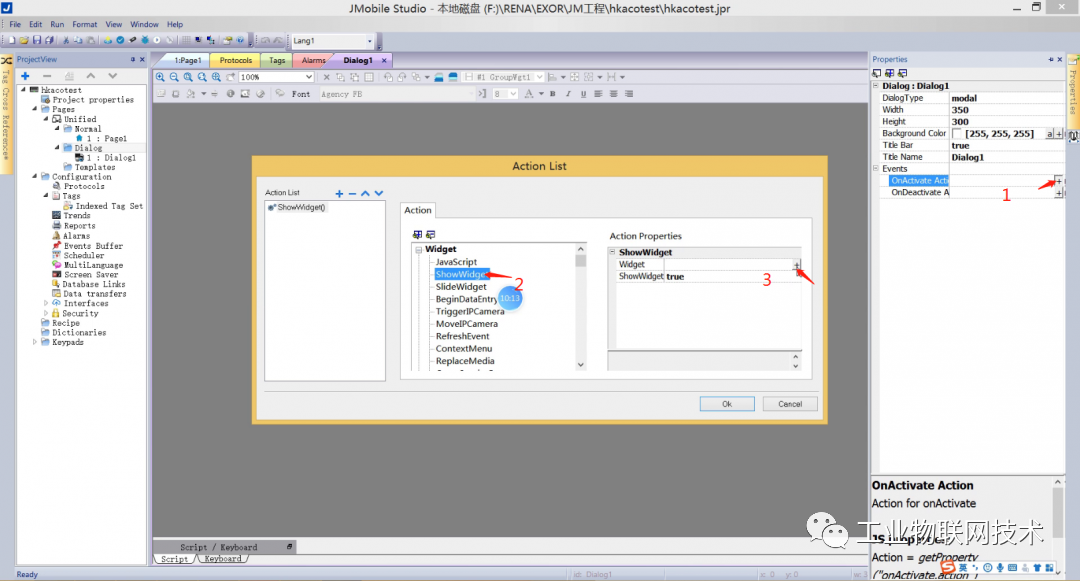The image size is (1080, 581).
Task: Open the Trends item in ProjectView
Action: click(76, 216)
